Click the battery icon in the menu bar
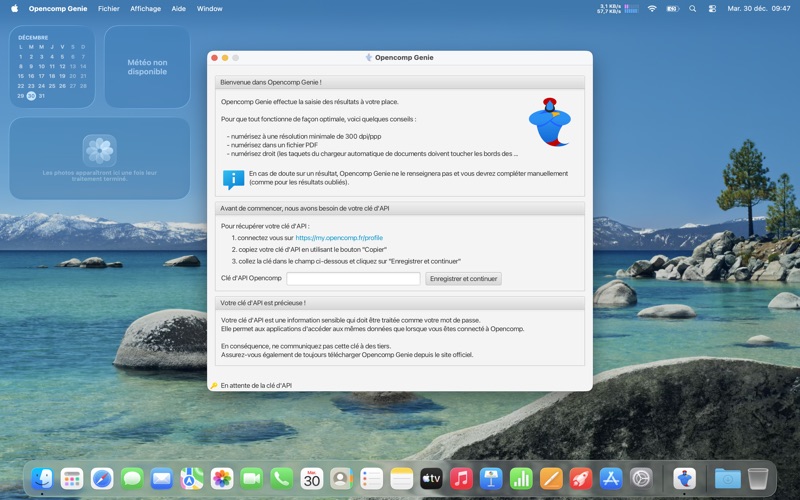Viewport: 800px width, 500px height. coord(672,9)
